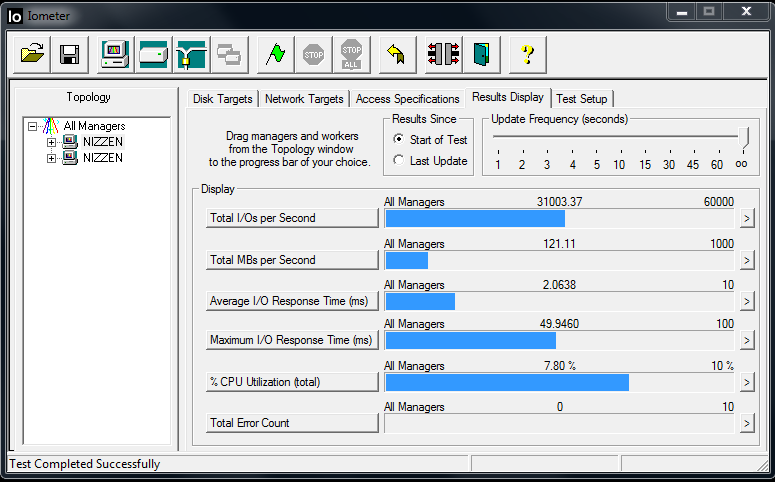The width and height of the screenshot is (775, 482).
Task: Click the Total MBs per Second button
Action: click(x=292, y=260)
